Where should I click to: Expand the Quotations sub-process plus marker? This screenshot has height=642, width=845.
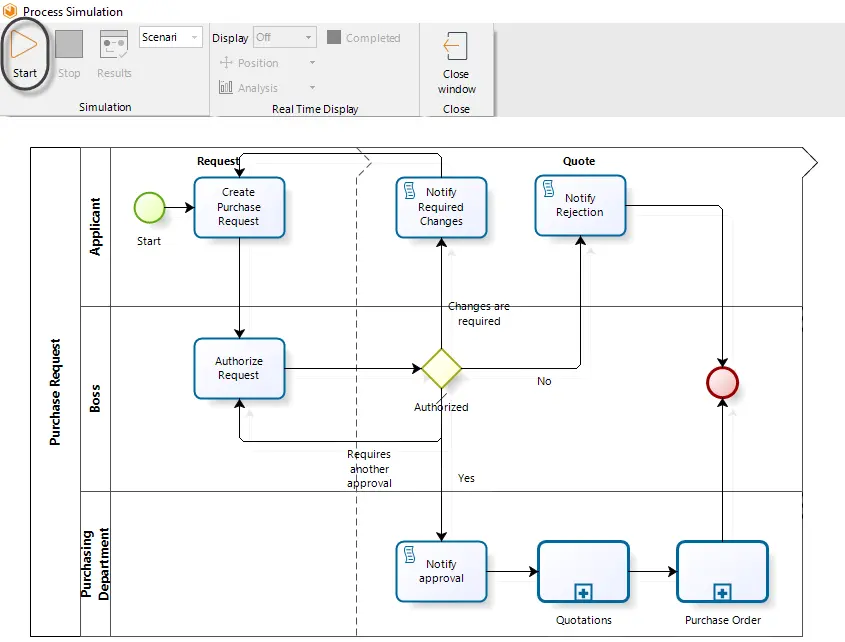[x=583, y=592]
